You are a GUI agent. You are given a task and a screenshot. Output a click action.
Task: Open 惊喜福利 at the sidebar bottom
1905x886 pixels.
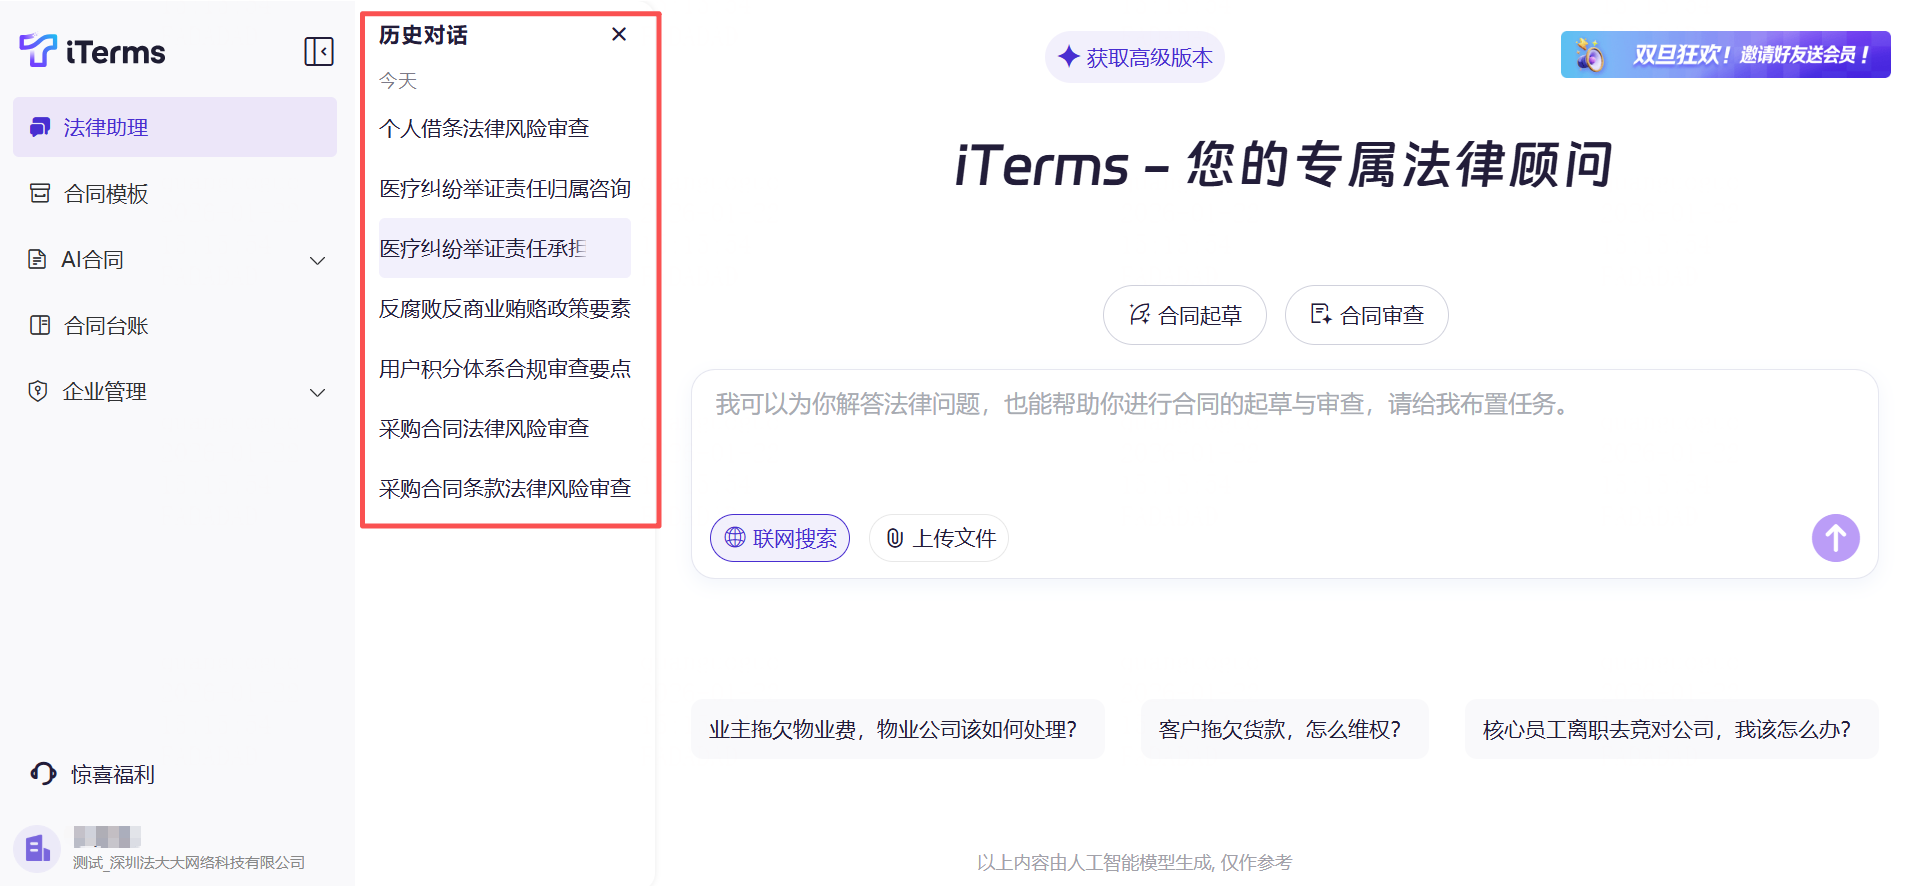pyautogui.click(x=93, y=774)
